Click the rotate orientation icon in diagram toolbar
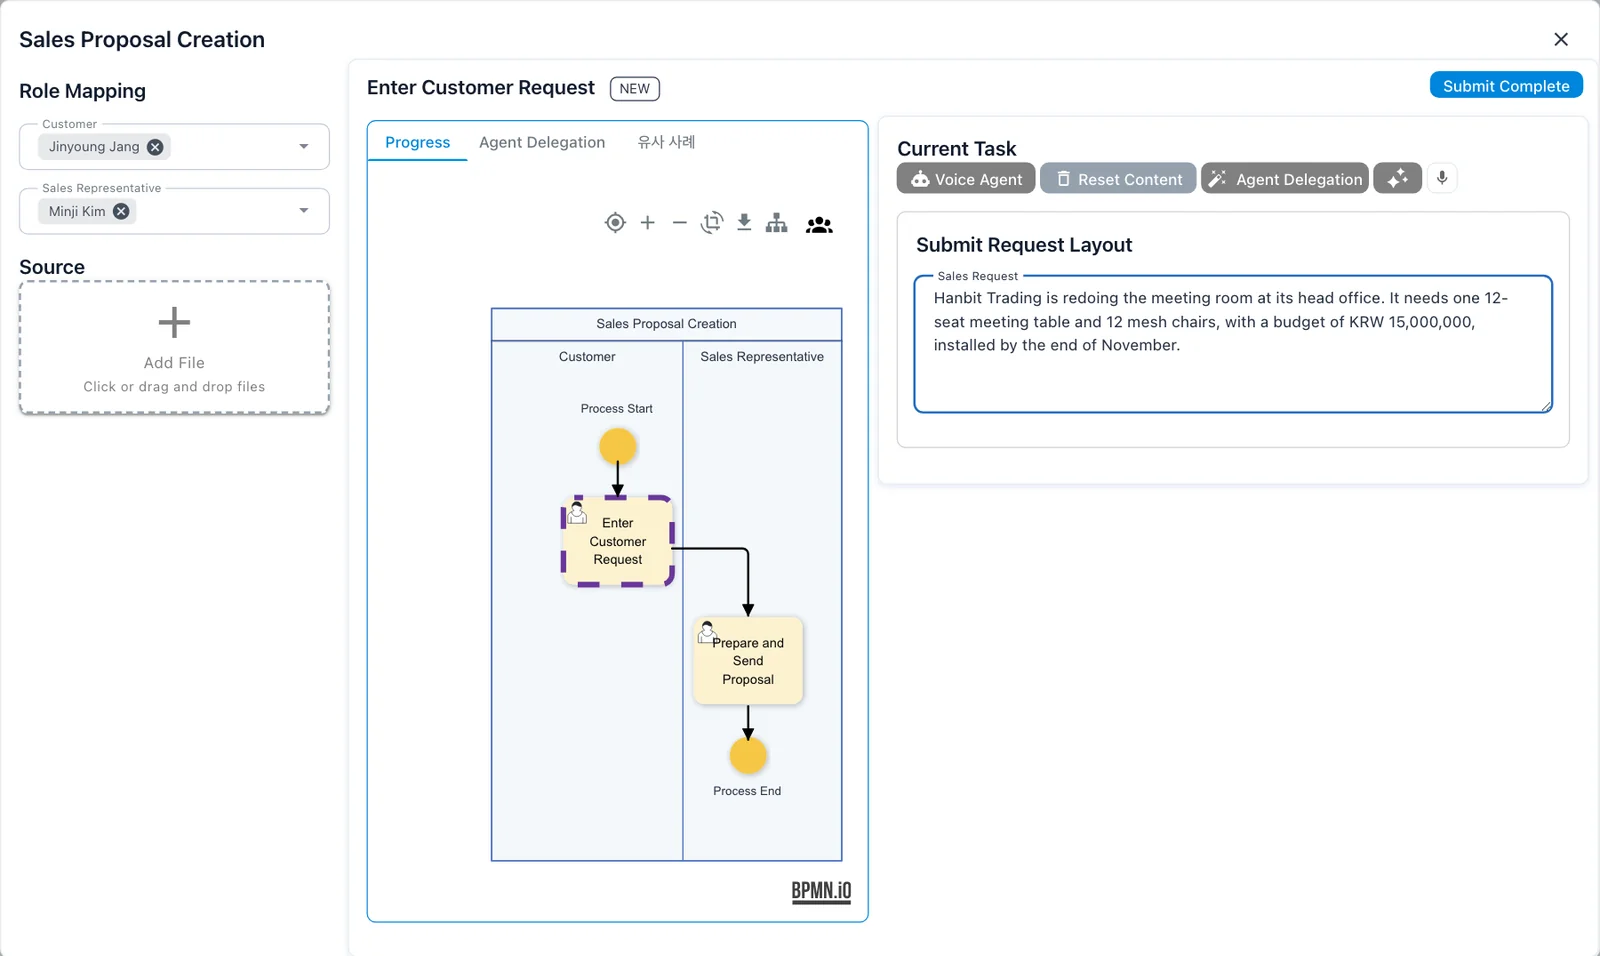The width and height of the screenshot is (1600, 956). click(x=712, y=223)
